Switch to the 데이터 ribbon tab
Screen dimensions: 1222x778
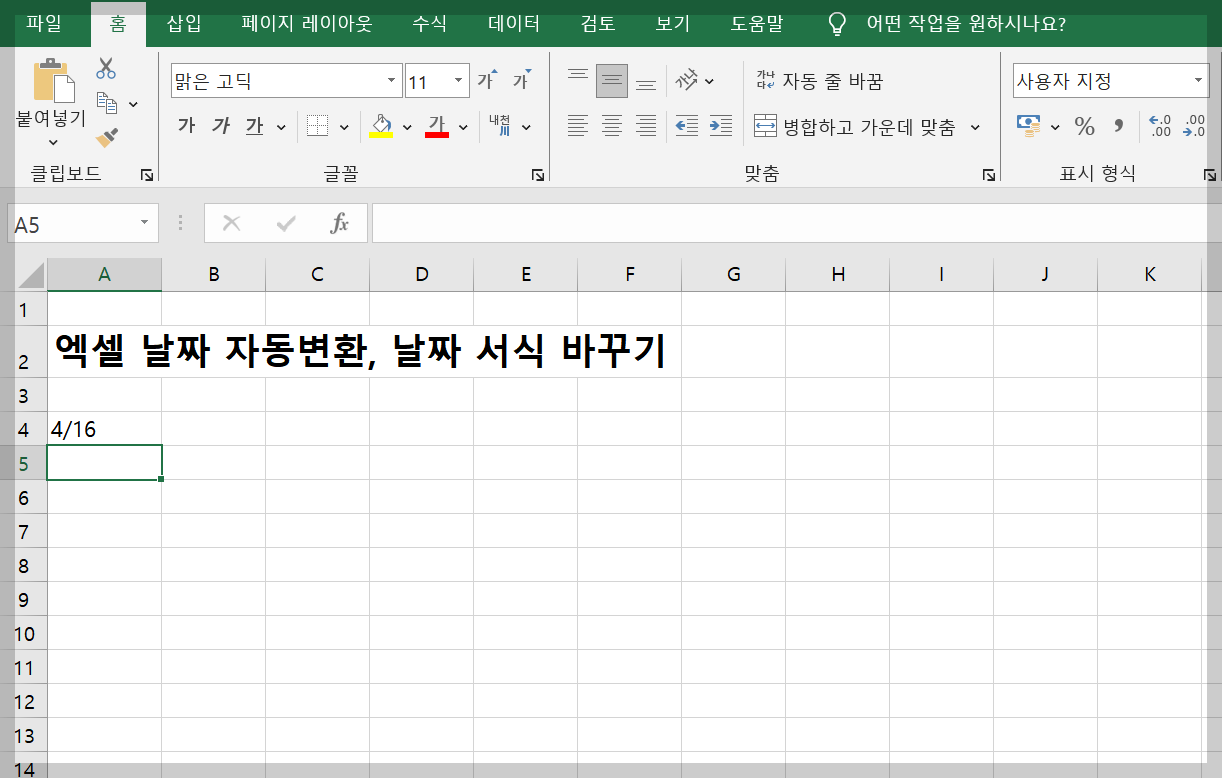coord(512,24)
